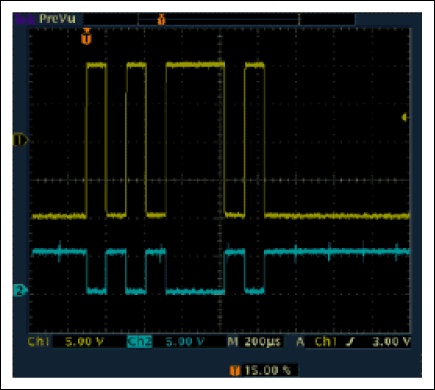This screenshot has height=390, width=435.
Task: Select the orange trigger marker in the record bar
Action: (161, 19)
